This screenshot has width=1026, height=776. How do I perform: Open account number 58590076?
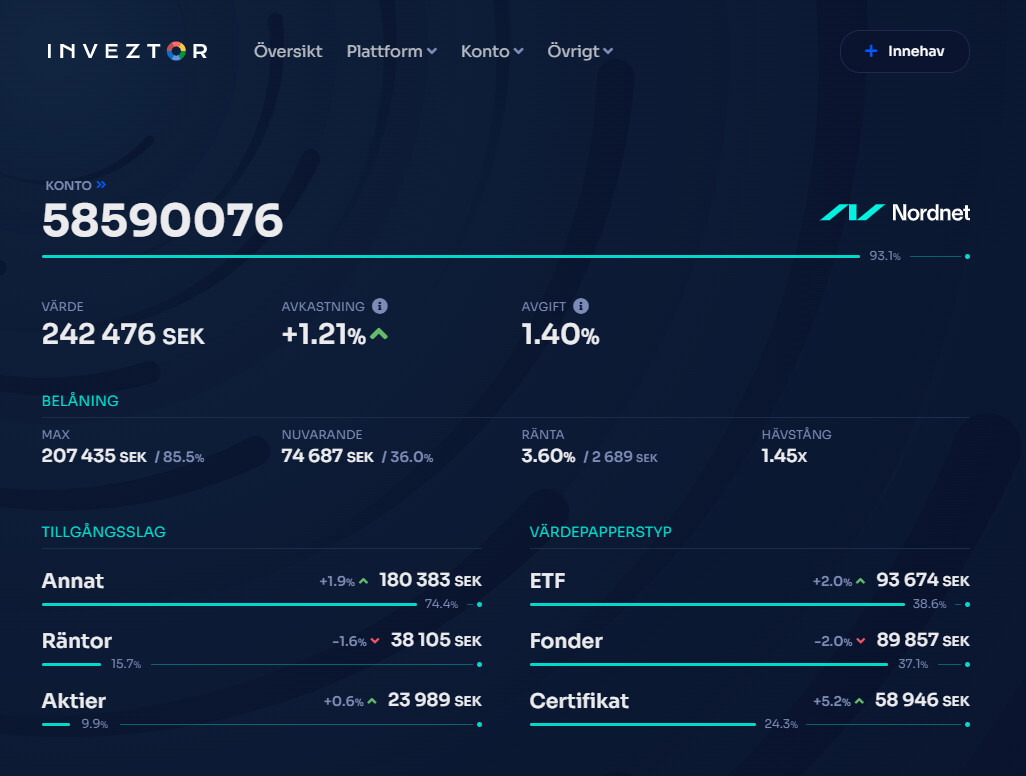point(162,220)
